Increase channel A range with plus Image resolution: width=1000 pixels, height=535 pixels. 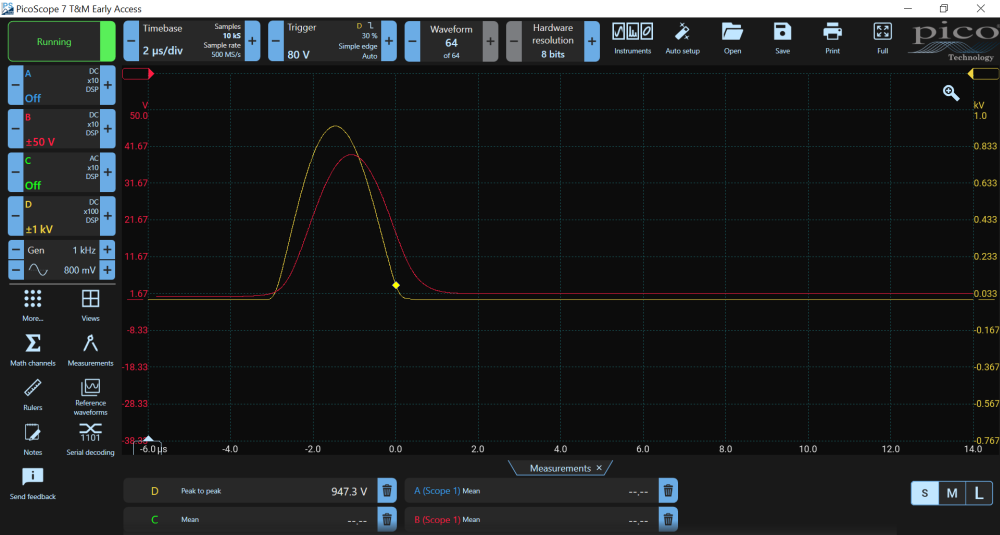click(108, 85)
